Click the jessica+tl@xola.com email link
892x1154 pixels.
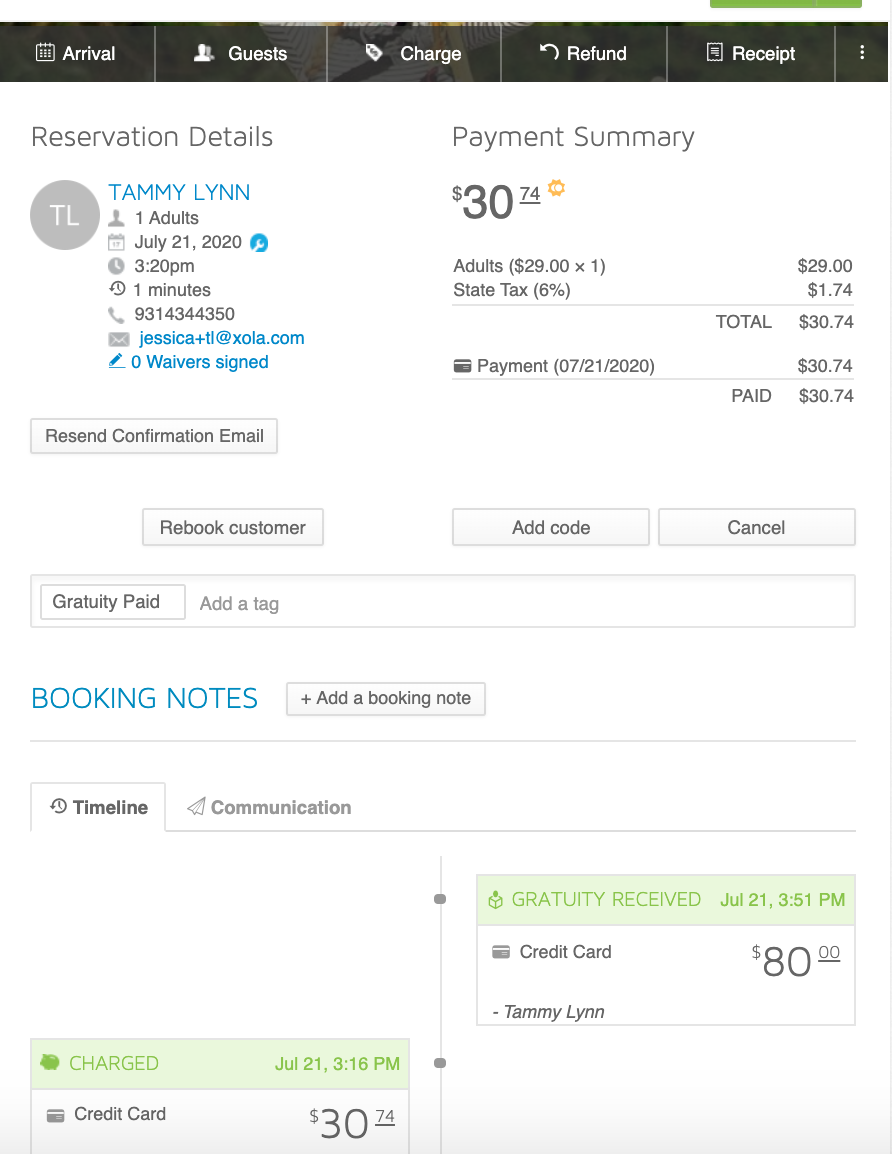click(222, 338)
